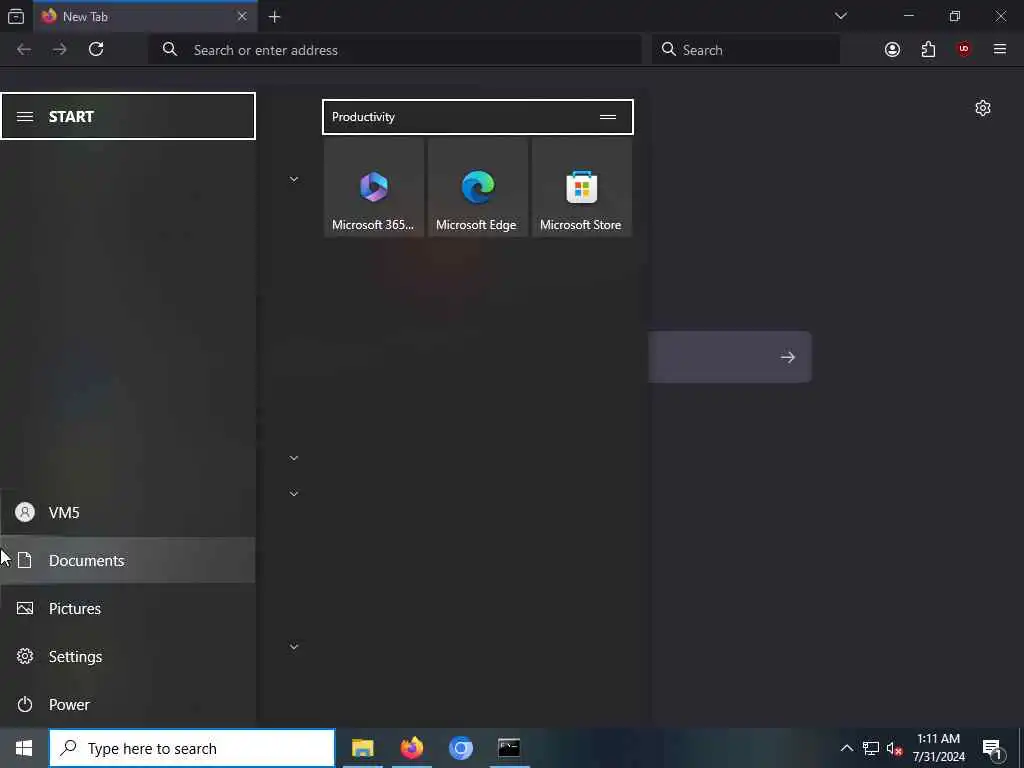Click the muted volume tray icon

895,748
